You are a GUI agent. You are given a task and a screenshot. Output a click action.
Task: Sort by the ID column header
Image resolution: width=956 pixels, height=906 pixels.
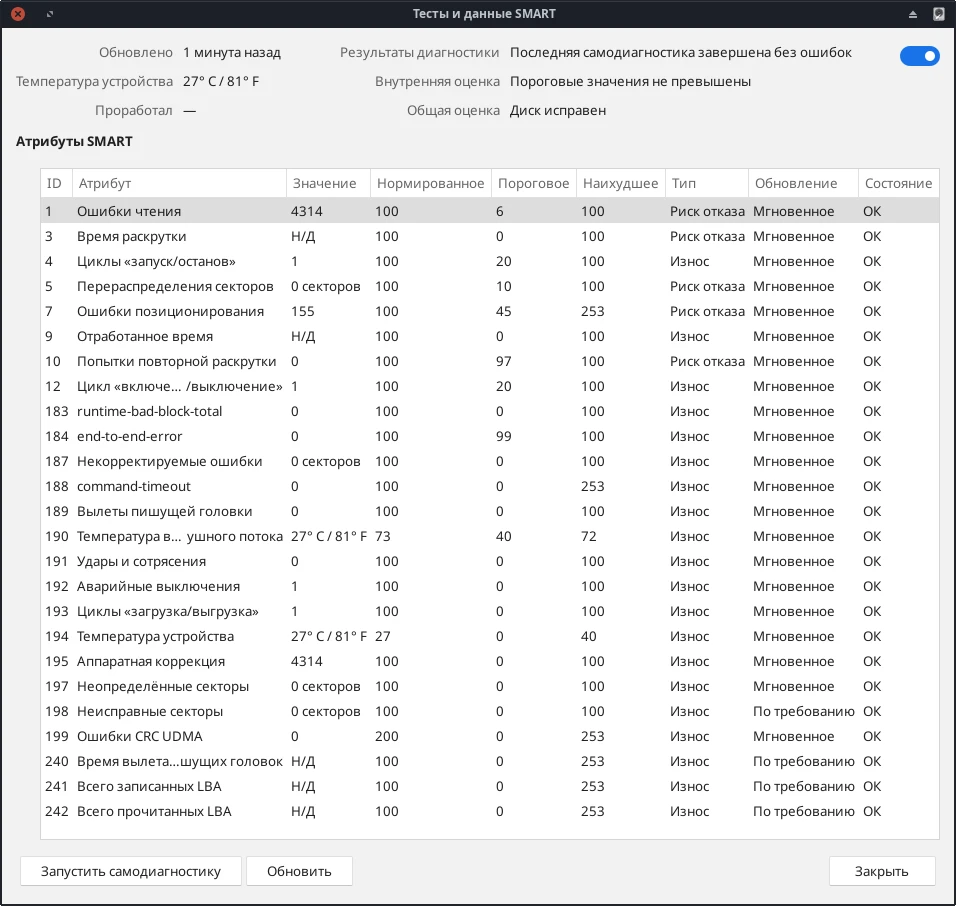click(56, 184)
